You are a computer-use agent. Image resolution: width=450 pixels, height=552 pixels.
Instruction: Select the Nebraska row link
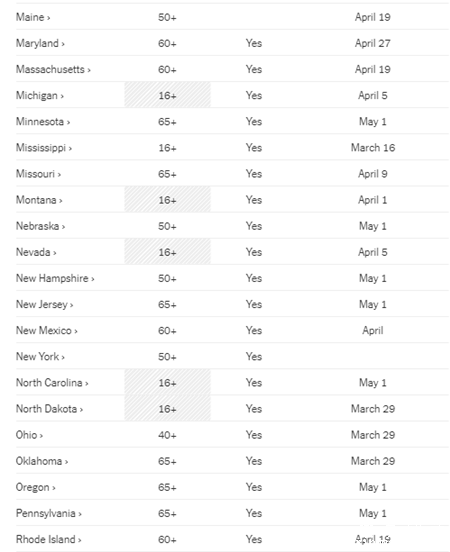40,226
